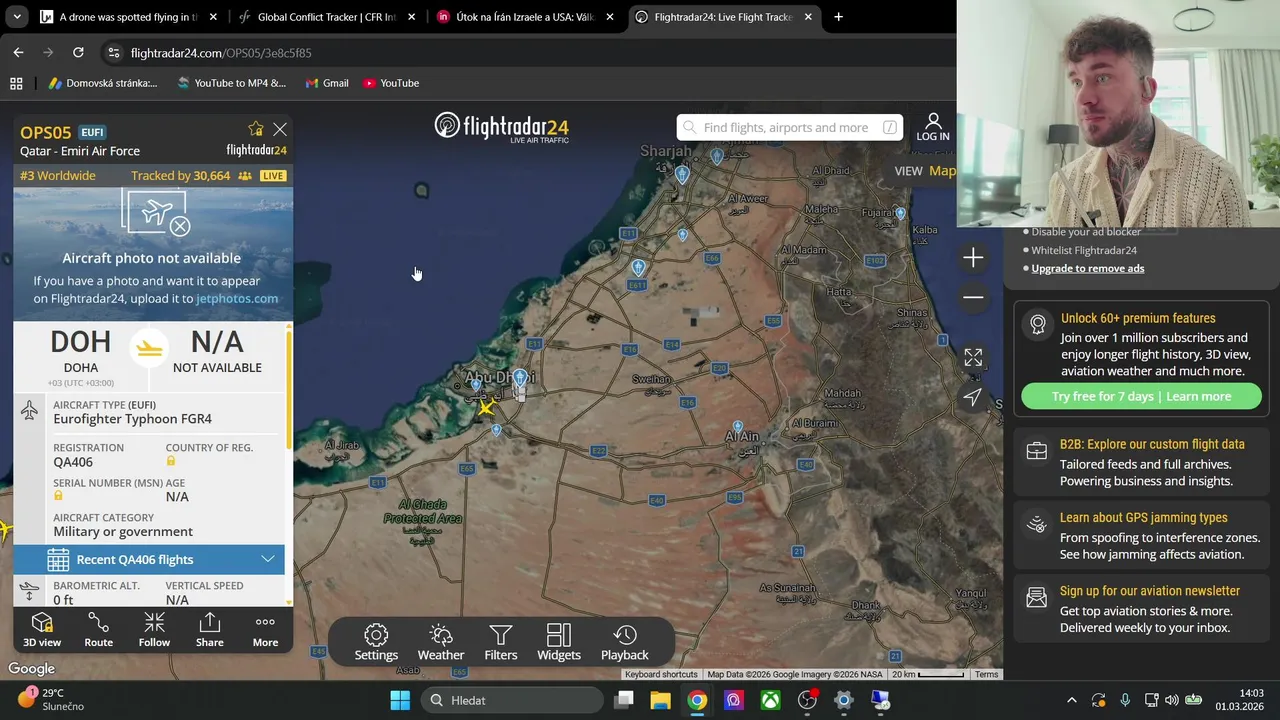Open the 3D view of OPS05
1280x720 pixels.
pos(42,630)
